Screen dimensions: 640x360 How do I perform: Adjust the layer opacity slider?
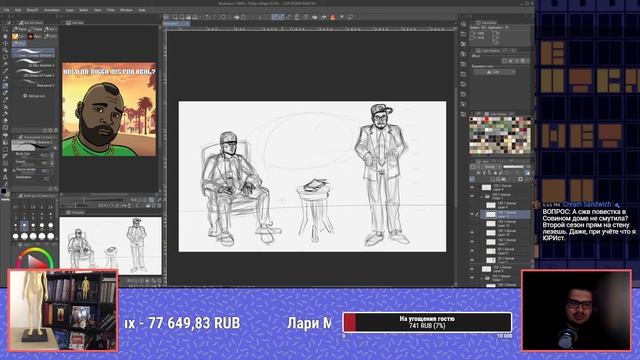tap(513, 167)
